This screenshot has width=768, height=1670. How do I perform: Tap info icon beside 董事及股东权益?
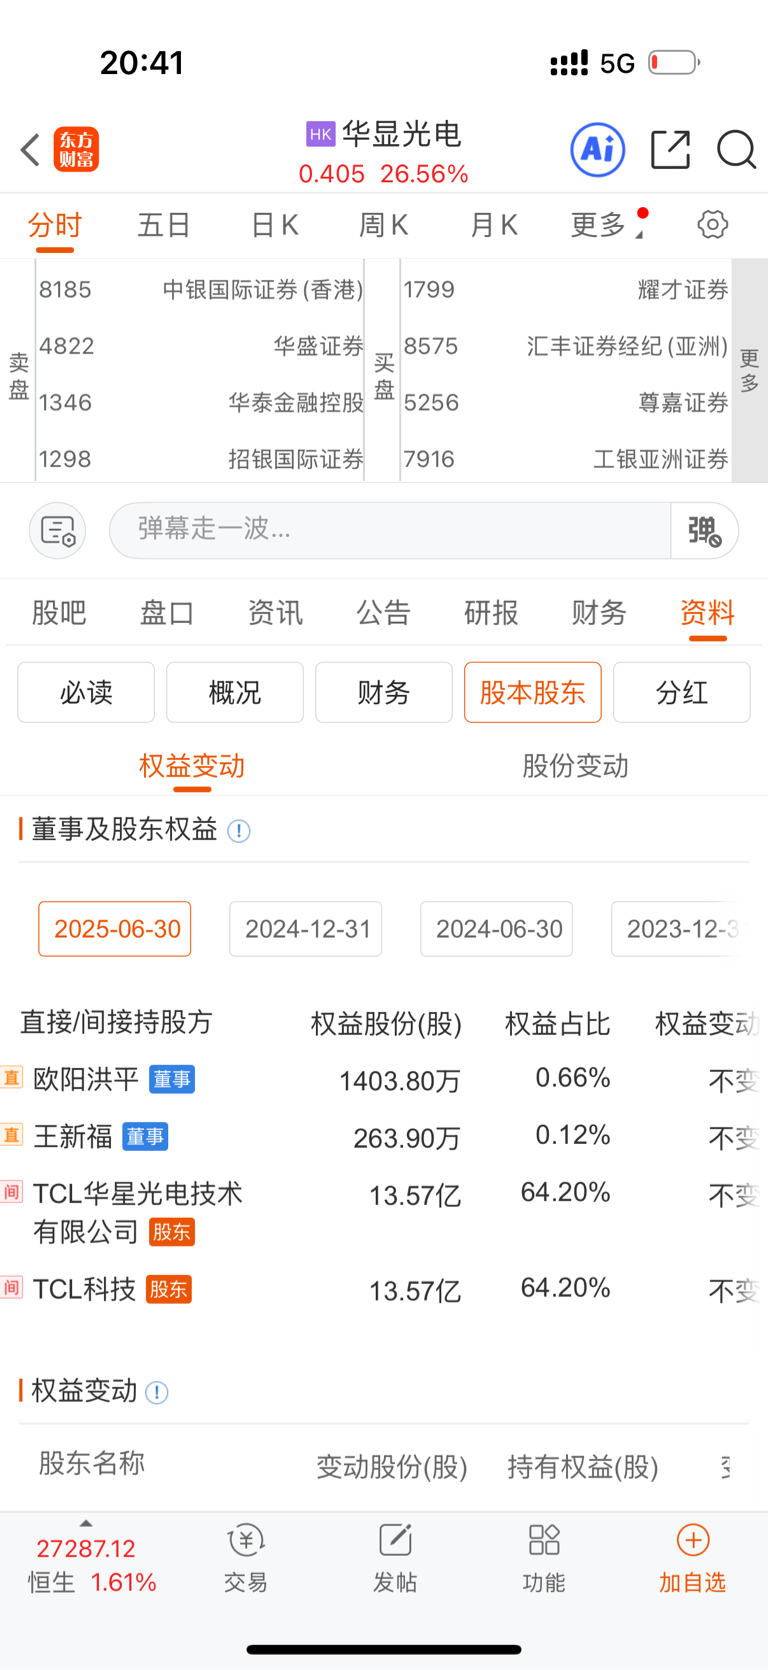[x=239, y=831]
